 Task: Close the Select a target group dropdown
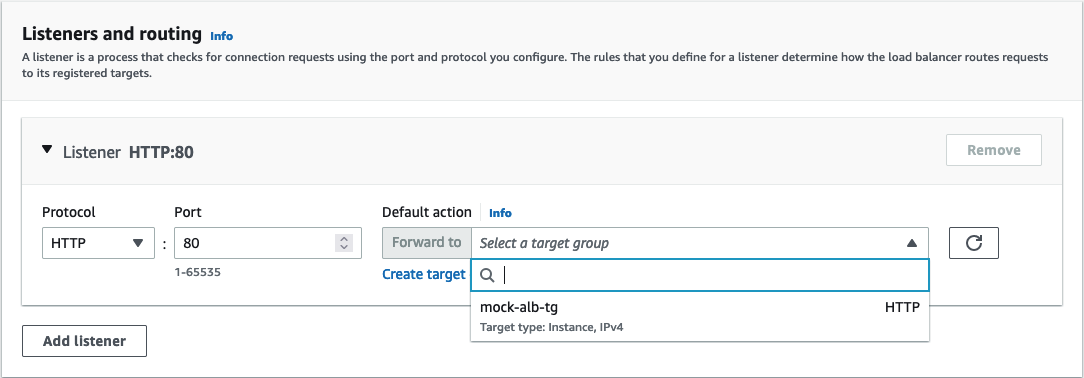click(700, 243)
